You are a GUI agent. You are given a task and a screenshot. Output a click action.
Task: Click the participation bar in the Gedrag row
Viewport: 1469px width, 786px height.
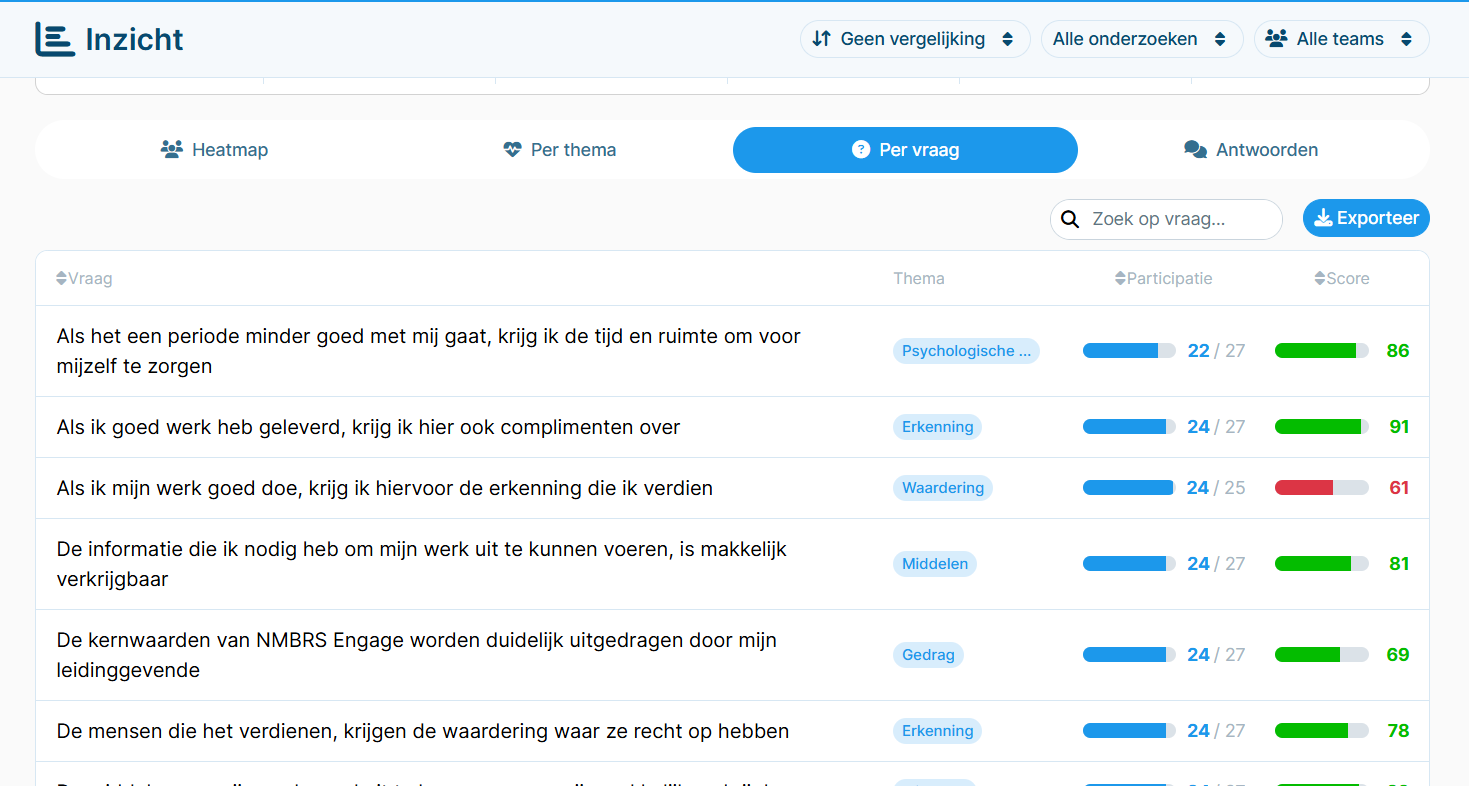(x=1129, y=655)
